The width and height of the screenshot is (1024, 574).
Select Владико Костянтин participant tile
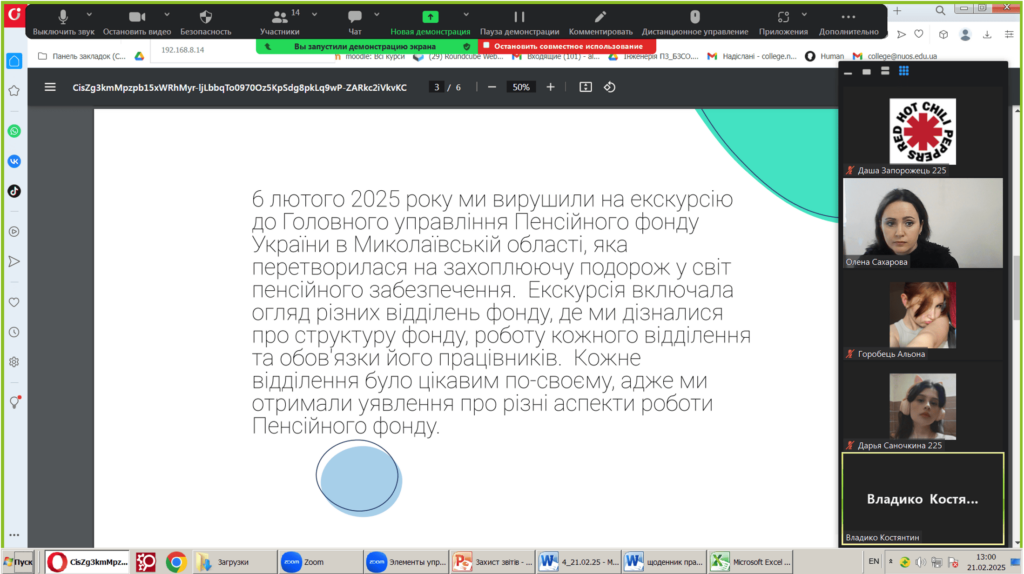pyautogui.click(x=923, y=499)
